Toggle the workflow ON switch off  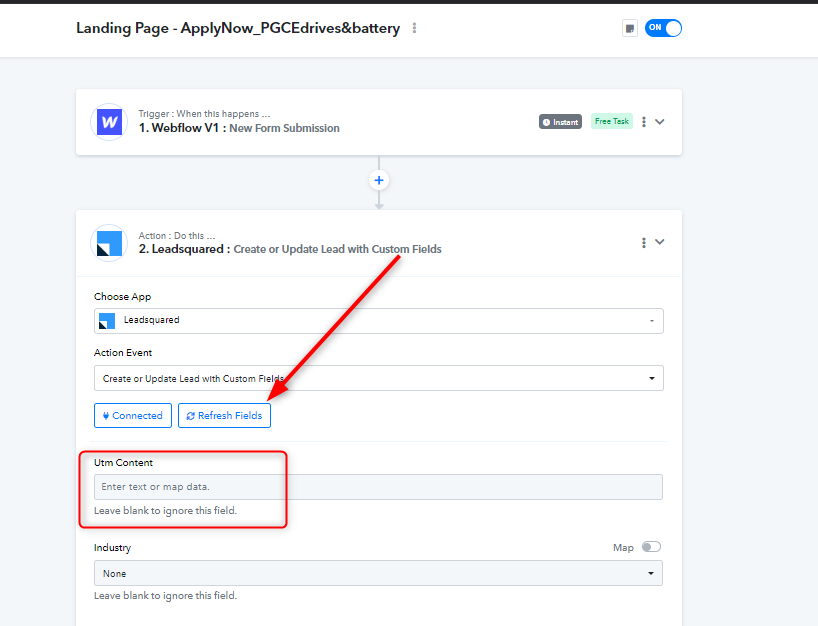(663, 28)
